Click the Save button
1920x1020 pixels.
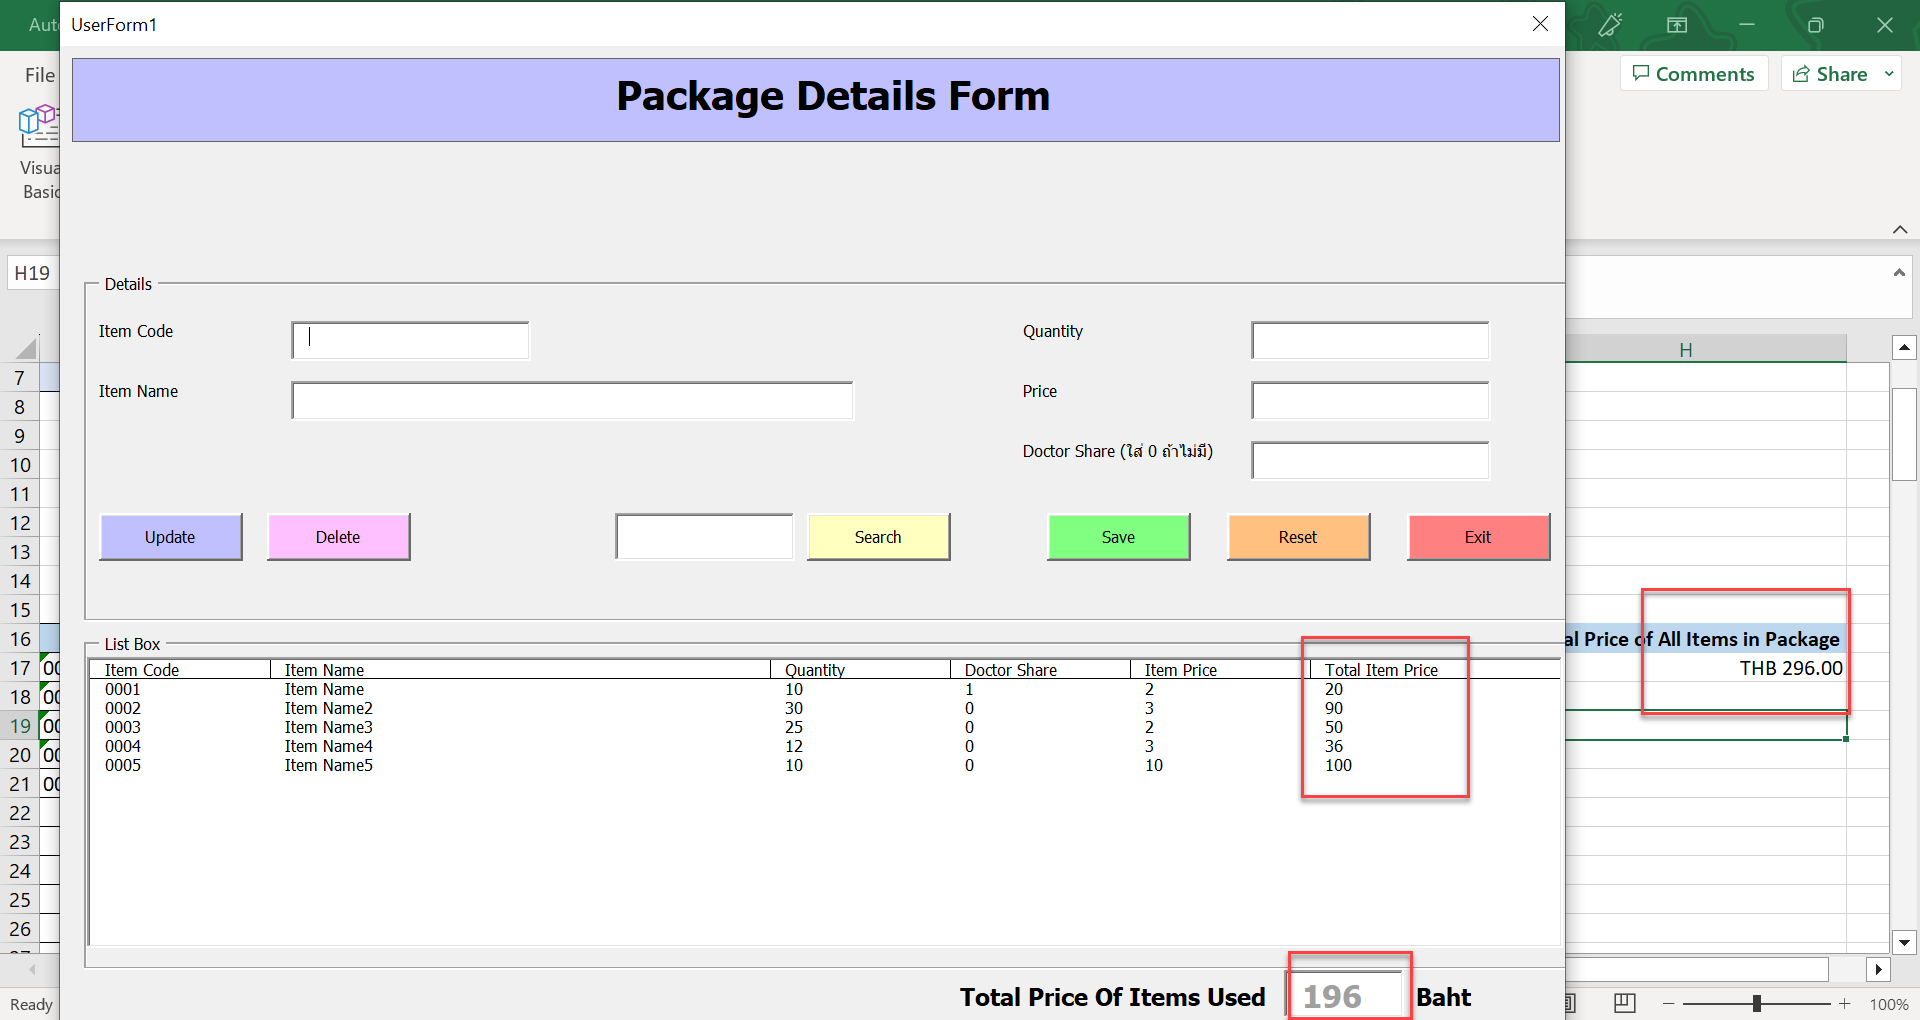pos(1118,537)
